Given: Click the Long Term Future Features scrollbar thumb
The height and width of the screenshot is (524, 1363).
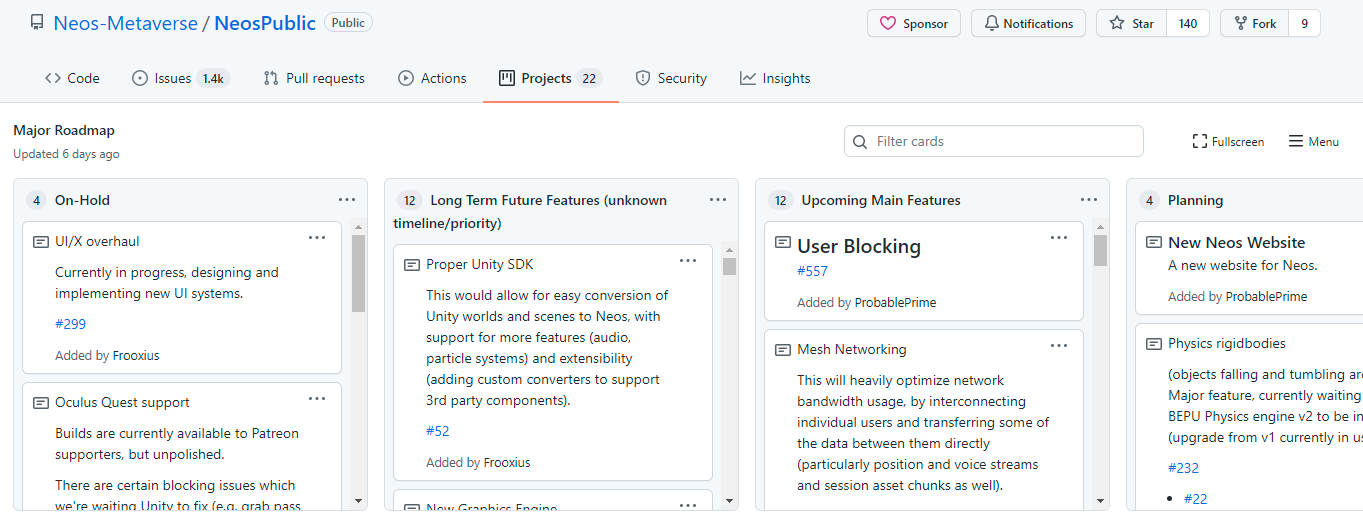Looking at the screenshot, I should pos(729,266).
